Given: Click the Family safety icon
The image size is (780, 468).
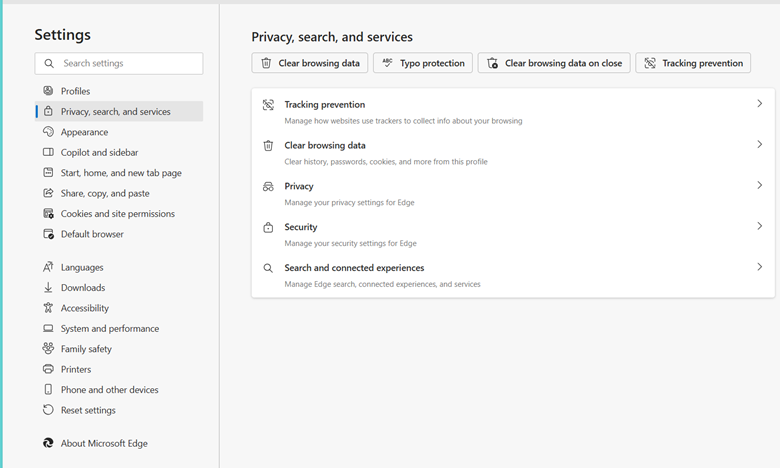Looking at the screenshot, I should tap(48, 349).
